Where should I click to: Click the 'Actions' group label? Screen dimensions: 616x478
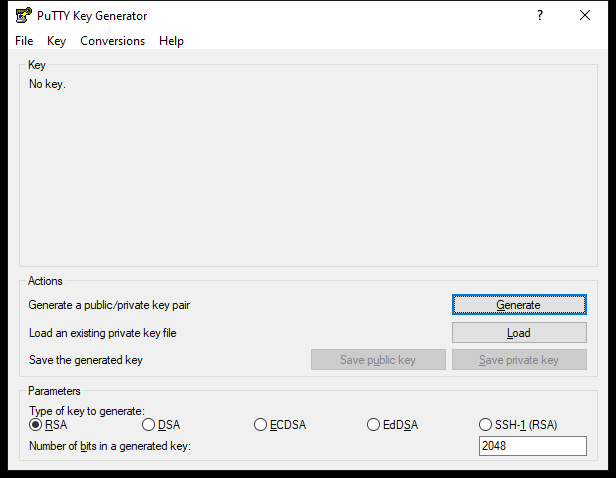45,281
